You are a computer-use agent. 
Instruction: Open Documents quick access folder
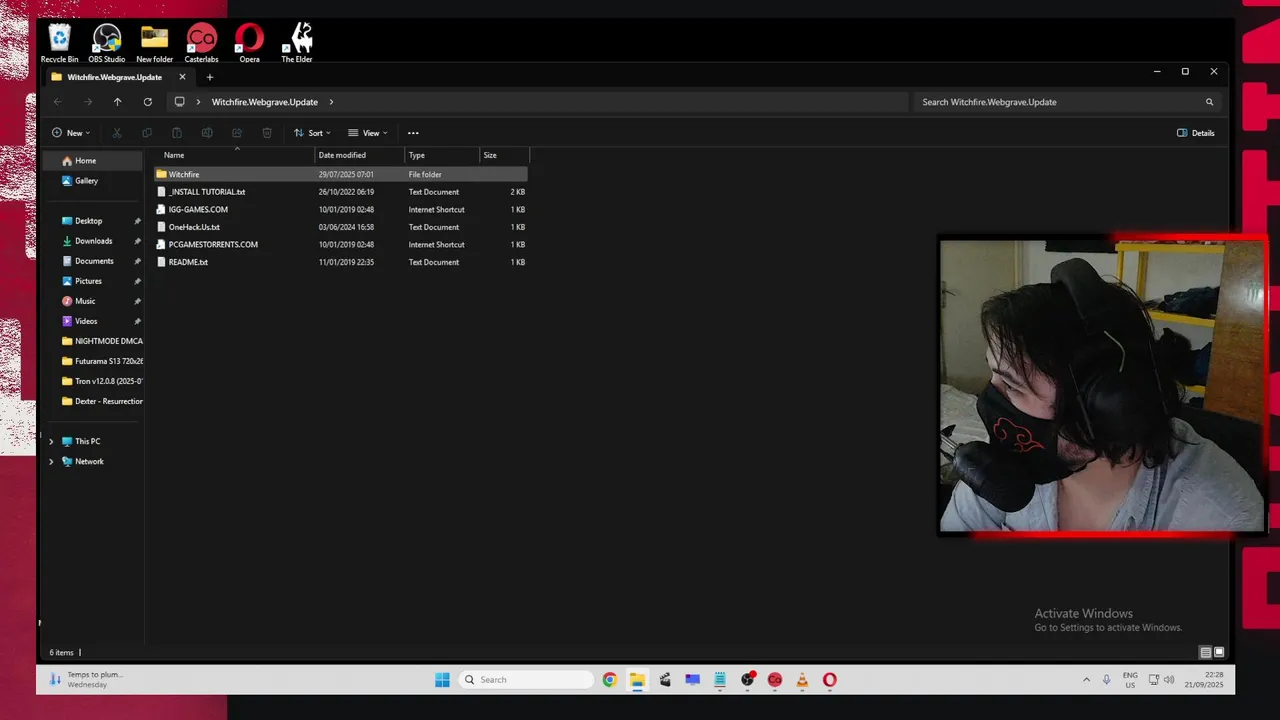(94, 261)
